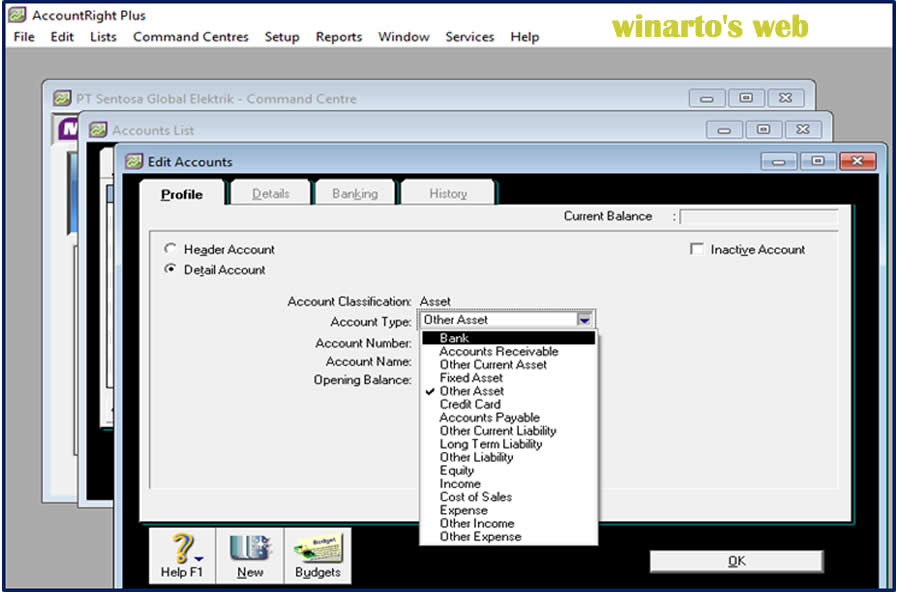Image resolution: width=898 pixels, height=592 pixels.
Task: Select Accounts Payable in dropdown list
Action: (x=509, y=417)
